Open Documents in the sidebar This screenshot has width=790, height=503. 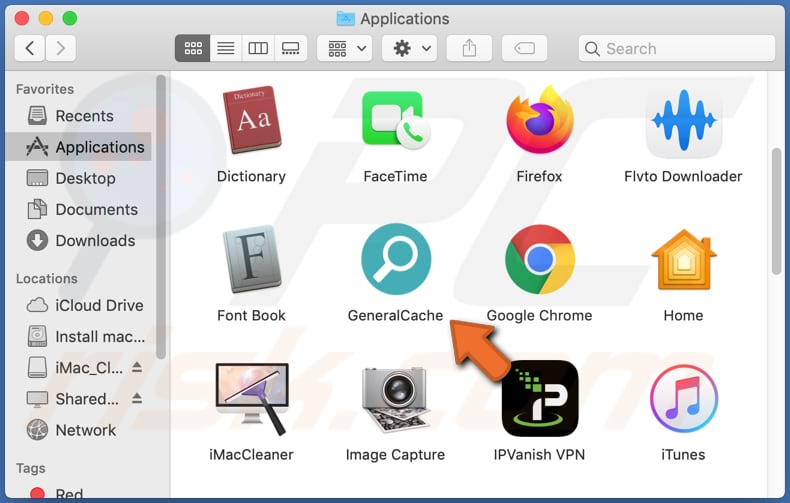click(79, 209)
